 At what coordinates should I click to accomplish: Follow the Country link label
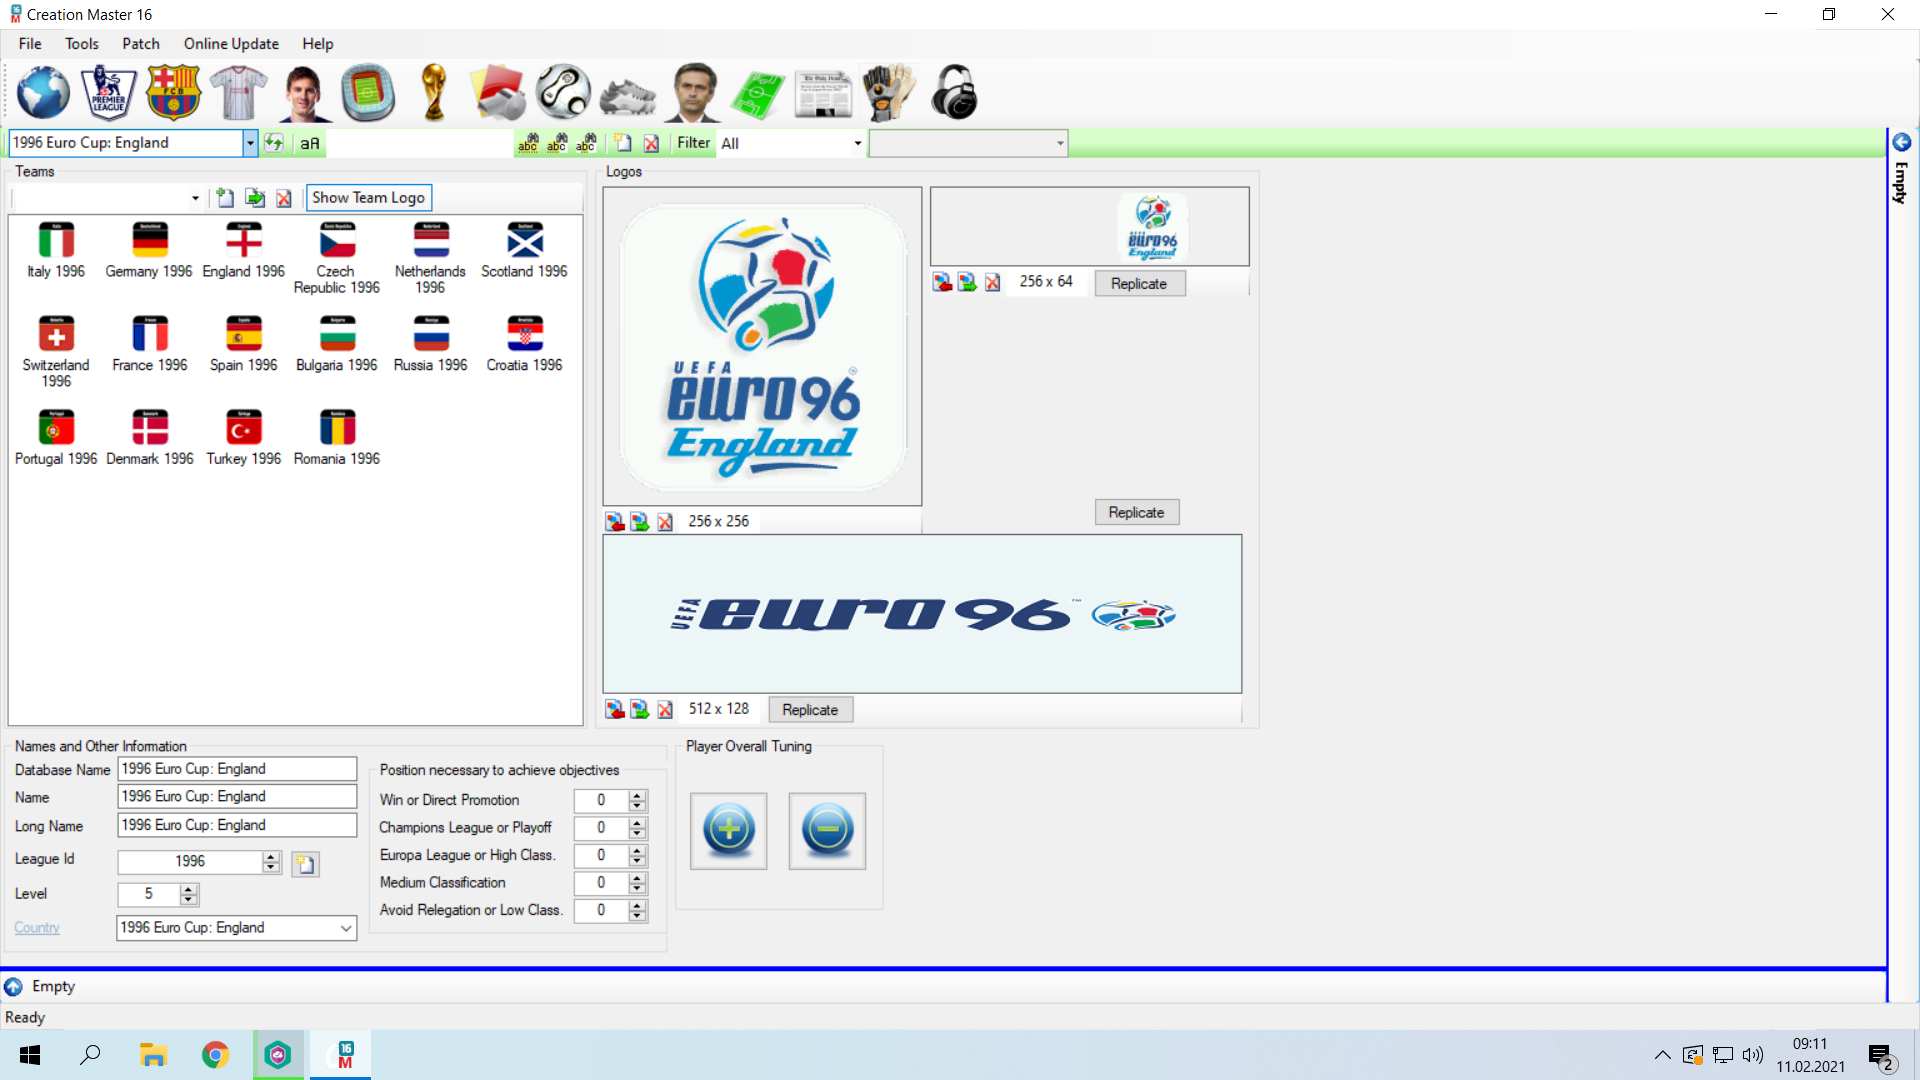[37, 928]
